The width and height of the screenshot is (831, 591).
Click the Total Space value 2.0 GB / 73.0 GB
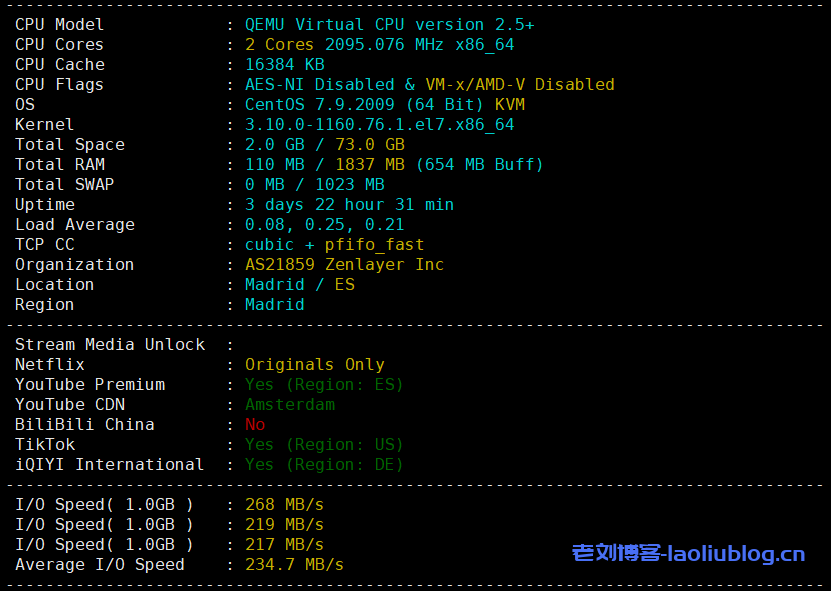click(324, 144)
